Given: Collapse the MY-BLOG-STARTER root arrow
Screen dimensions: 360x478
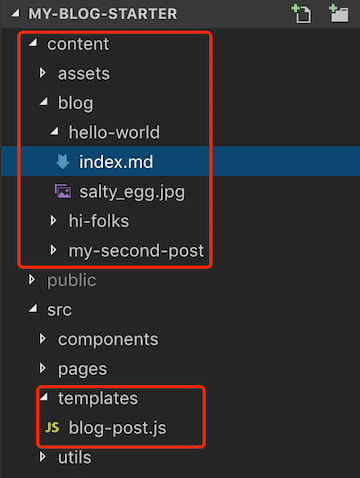Looking at the screenshot, I should (15, 14).
